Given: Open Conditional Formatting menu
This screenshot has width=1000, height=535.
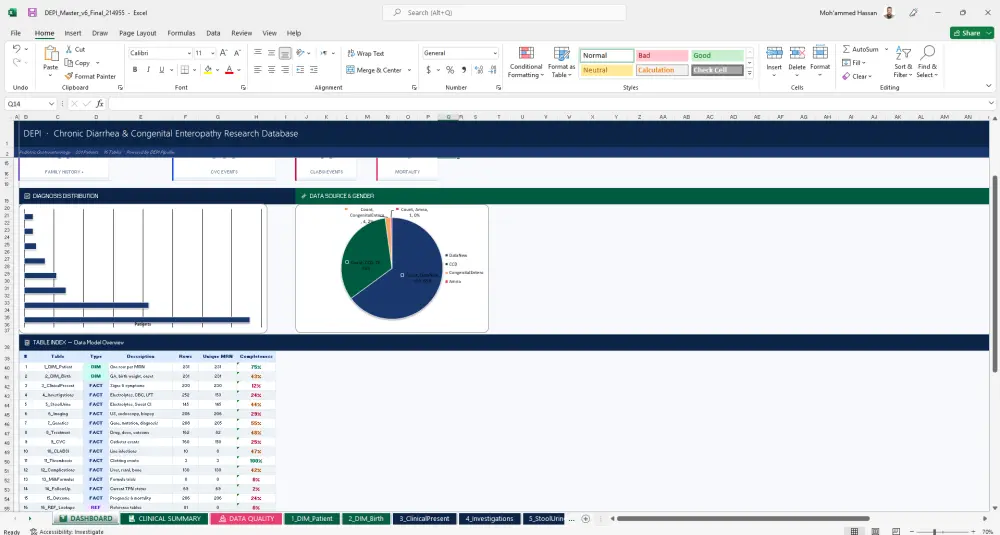Looking at the screenshot, I should (x=526, y=62).
